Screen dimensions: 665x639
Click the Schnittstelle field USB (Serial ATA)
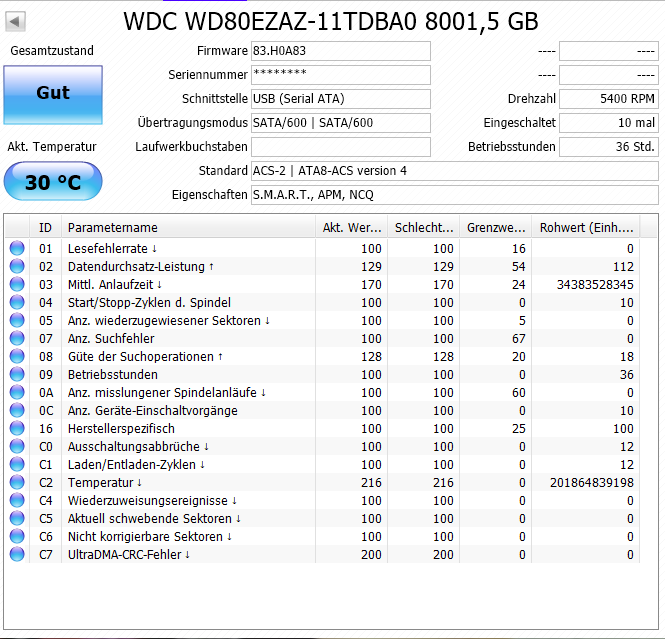click(x=341, y=99)
